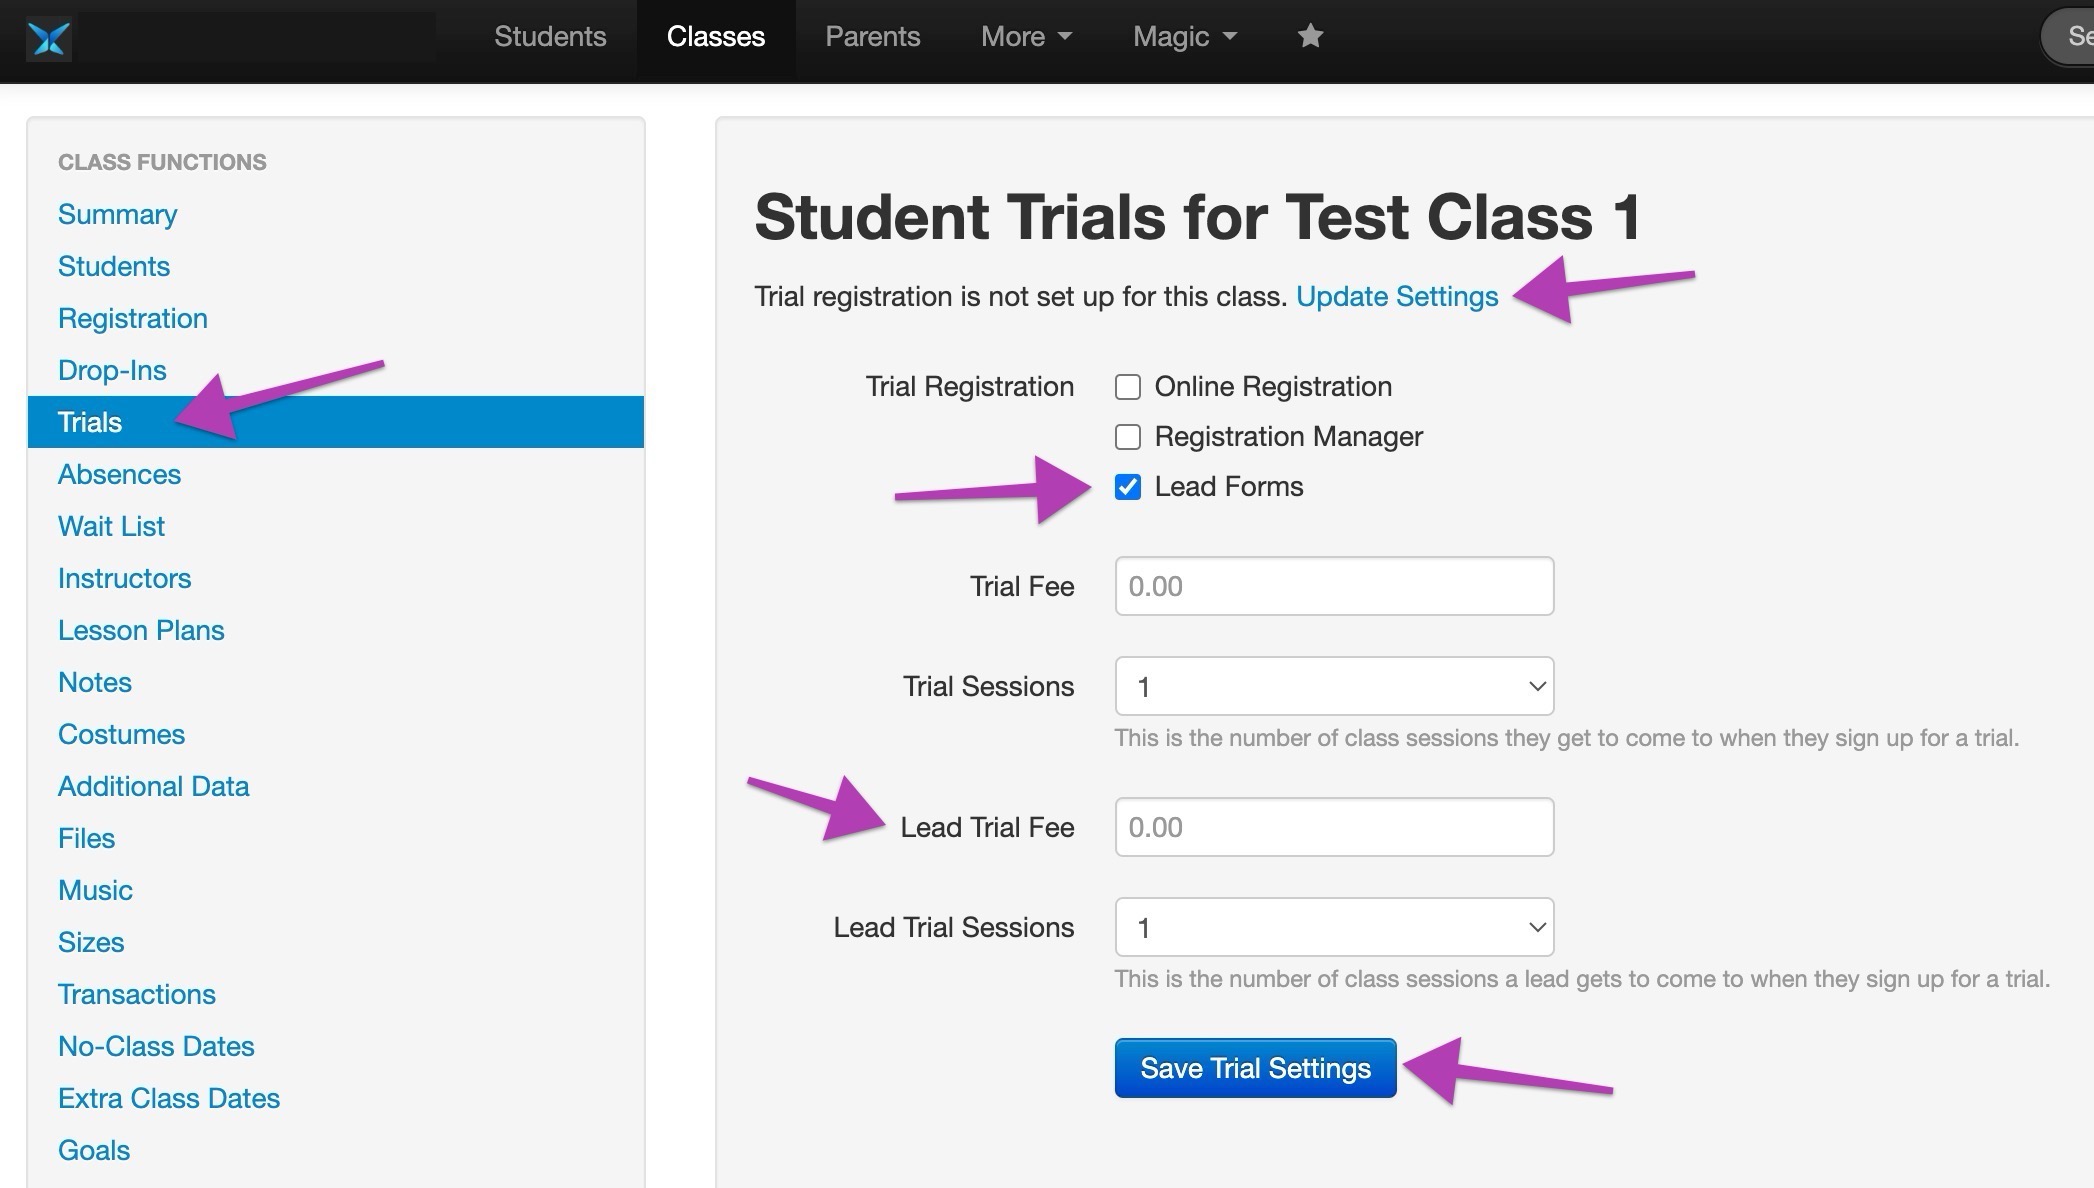2094x1188 pixels.
Task: Click Save Trial Settings button
Action: (1255, 1068)
